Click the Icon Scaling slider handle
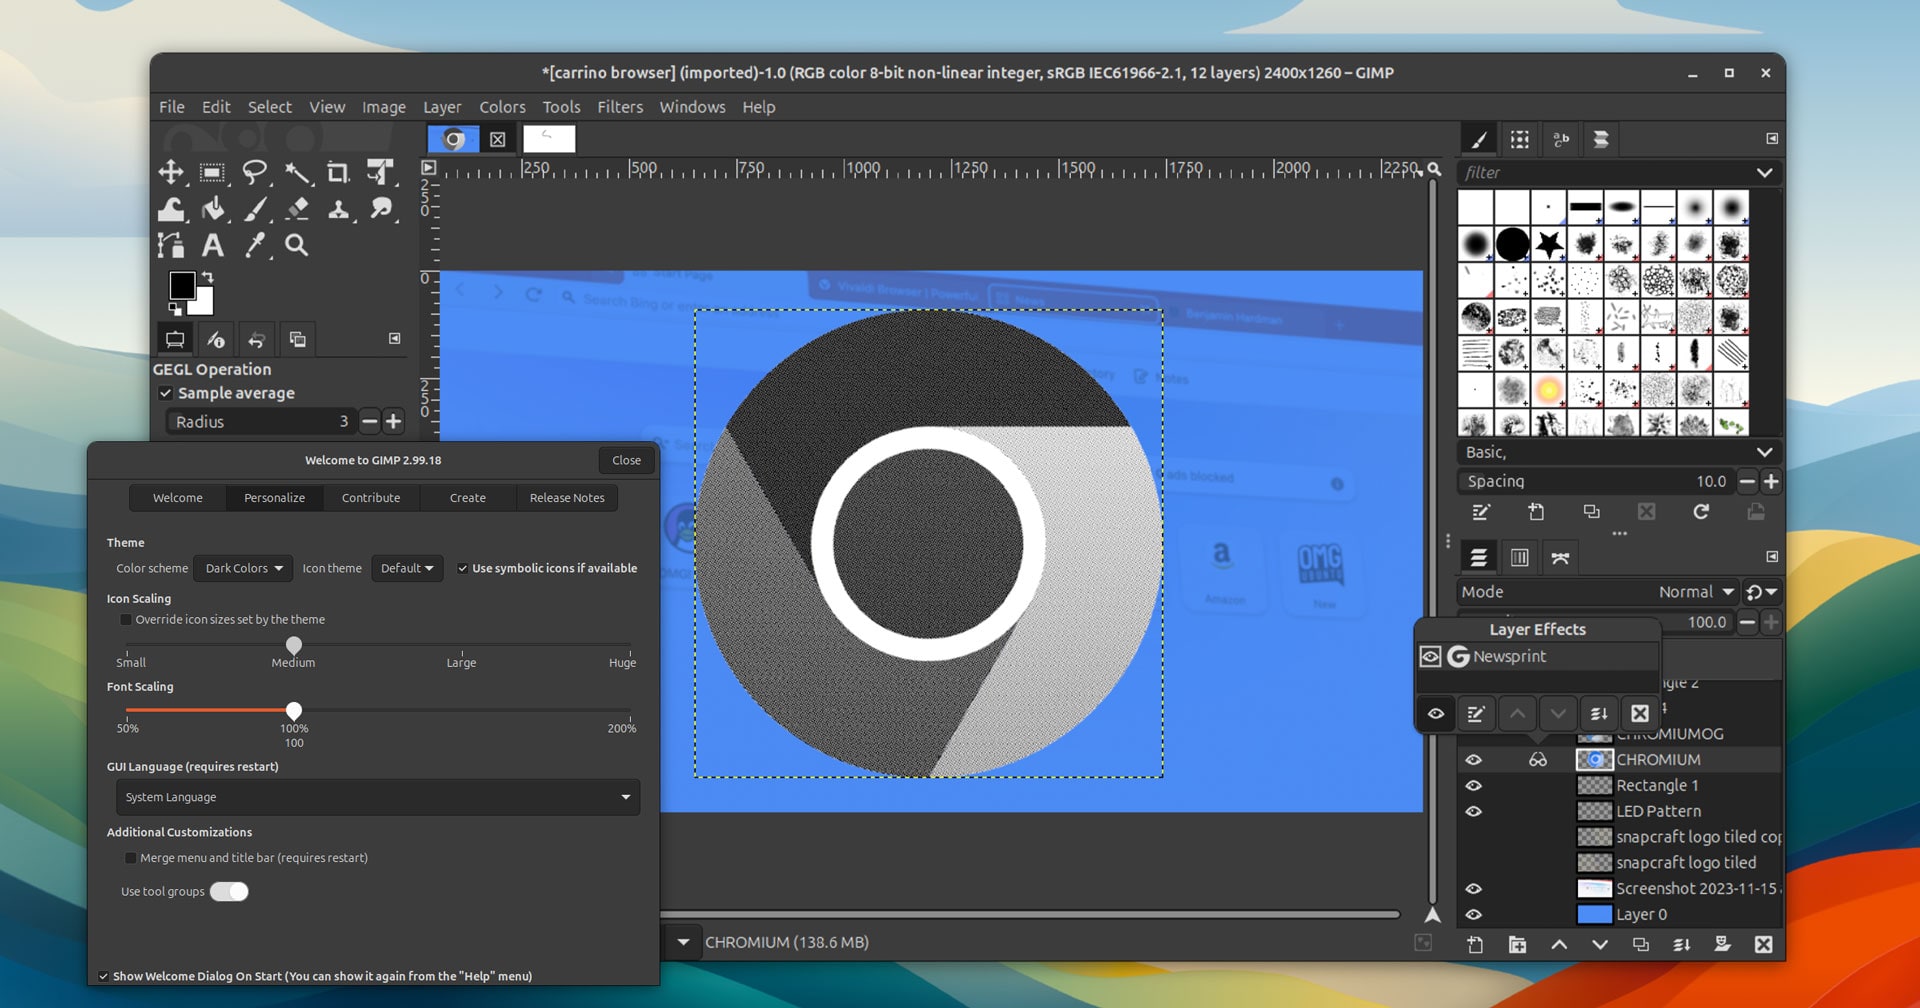The image size is (1920, 1008). [x=294, y=644]
